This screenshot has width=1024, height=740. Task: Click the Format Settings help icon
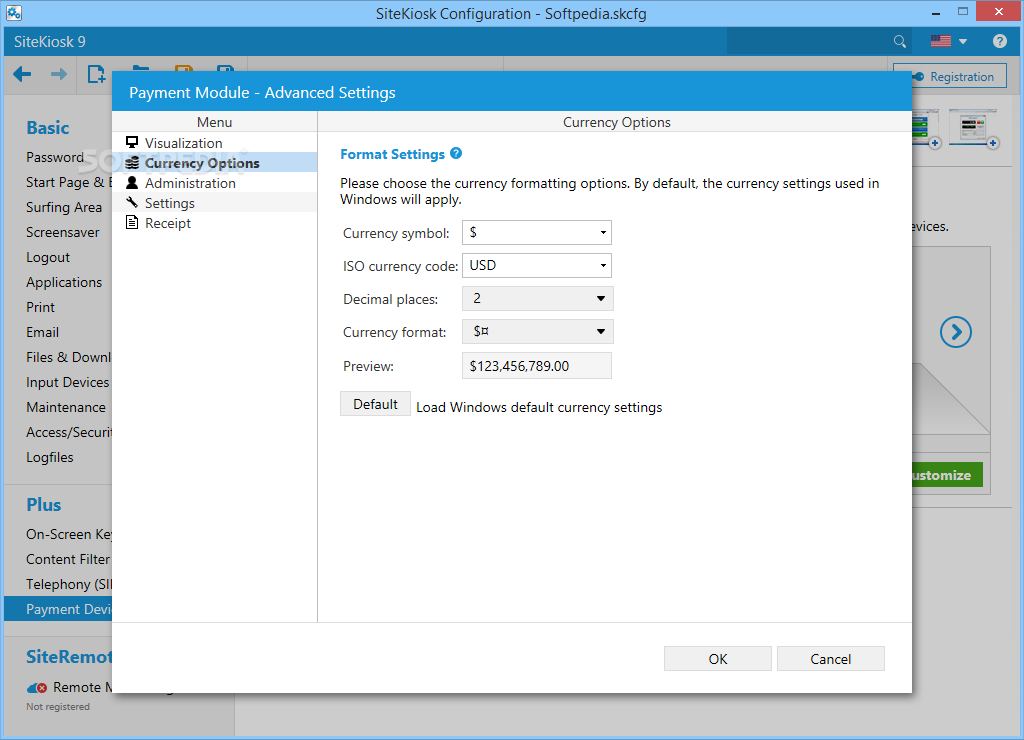(456, 153)
